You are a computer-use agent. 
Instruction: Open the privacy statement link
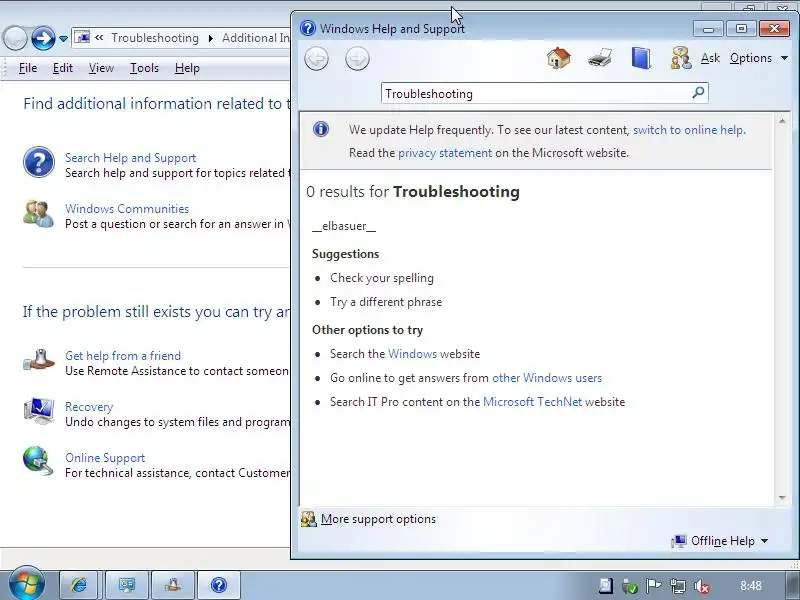tap(445, 153)
